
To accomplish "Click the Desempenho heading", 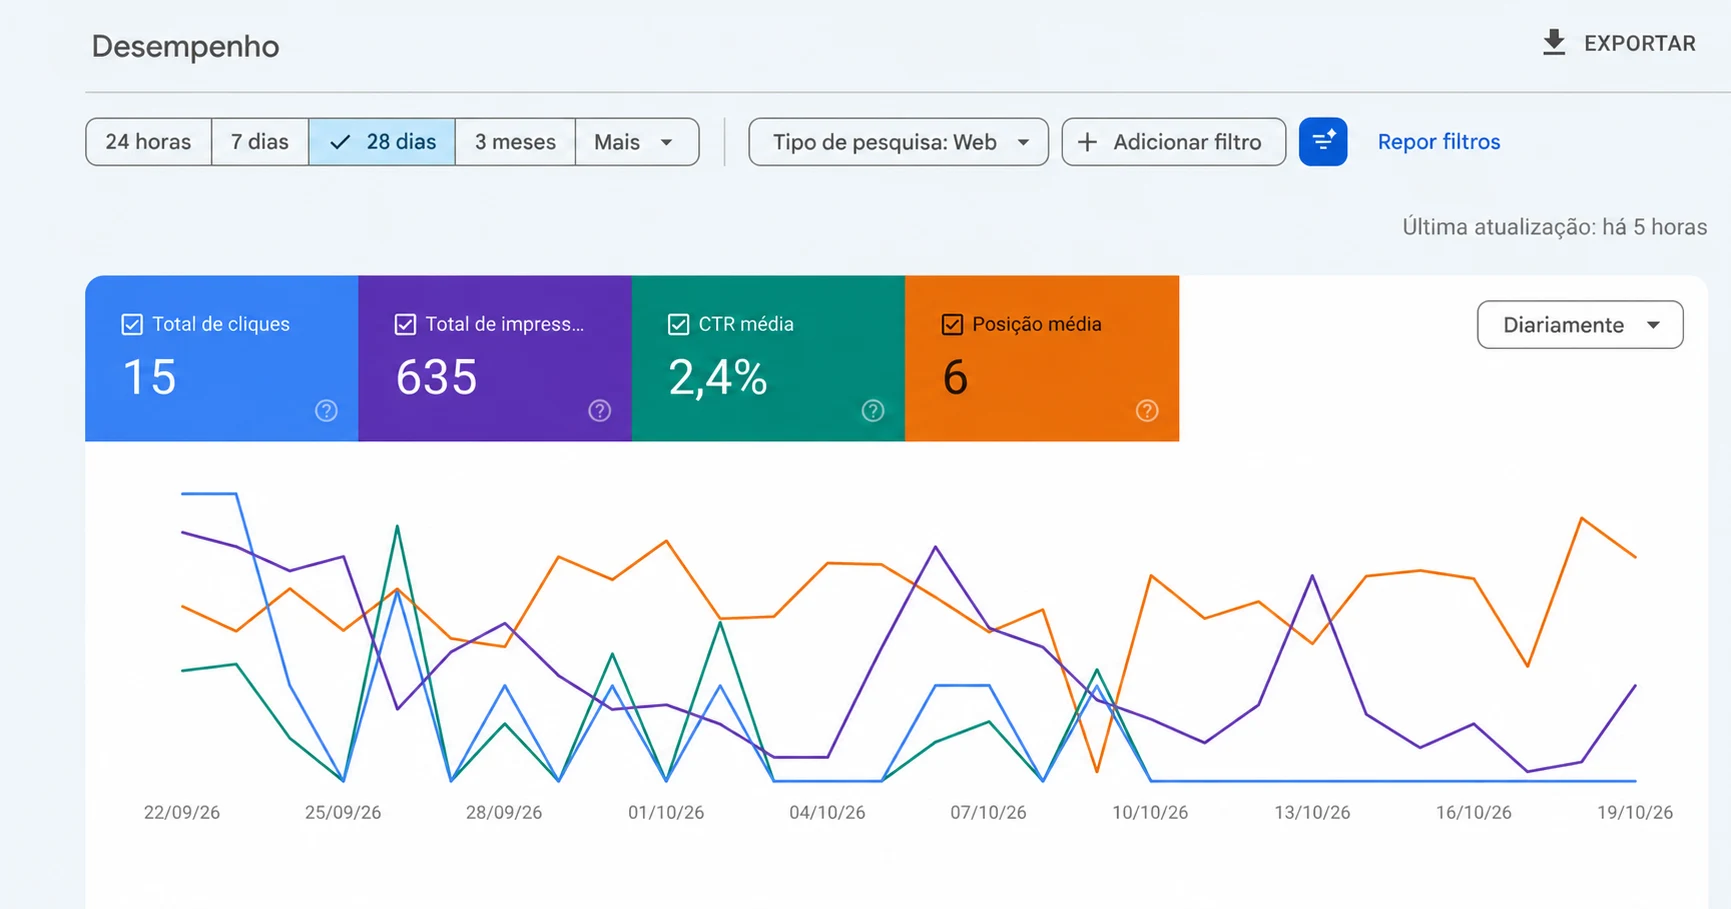I will point(185,46).
